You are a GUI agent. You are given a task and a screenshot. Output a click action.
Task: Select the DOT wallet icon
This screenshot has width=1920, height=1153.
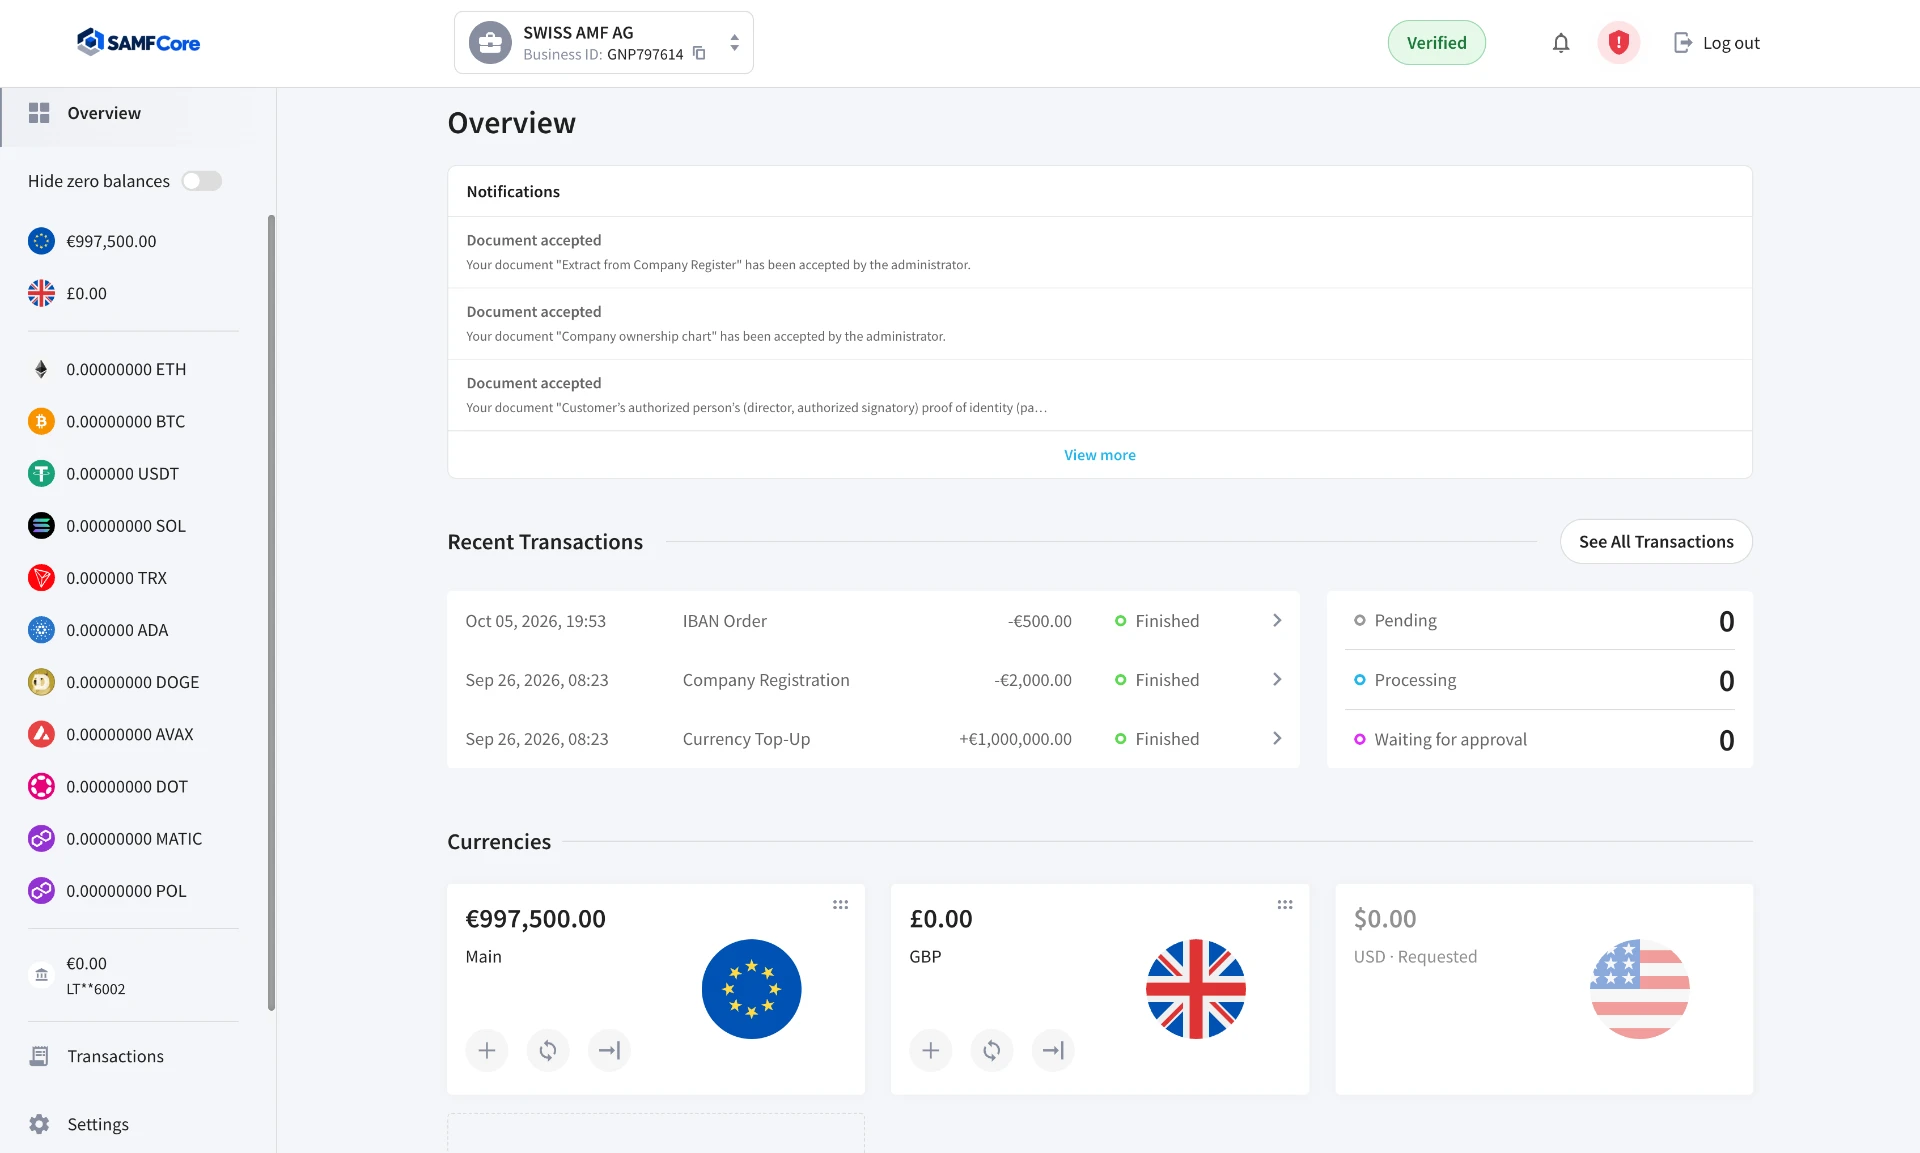tap(41, 786)
